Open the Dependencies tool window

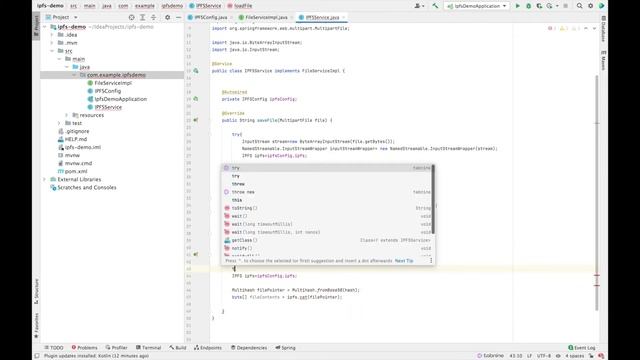[249, 348]
